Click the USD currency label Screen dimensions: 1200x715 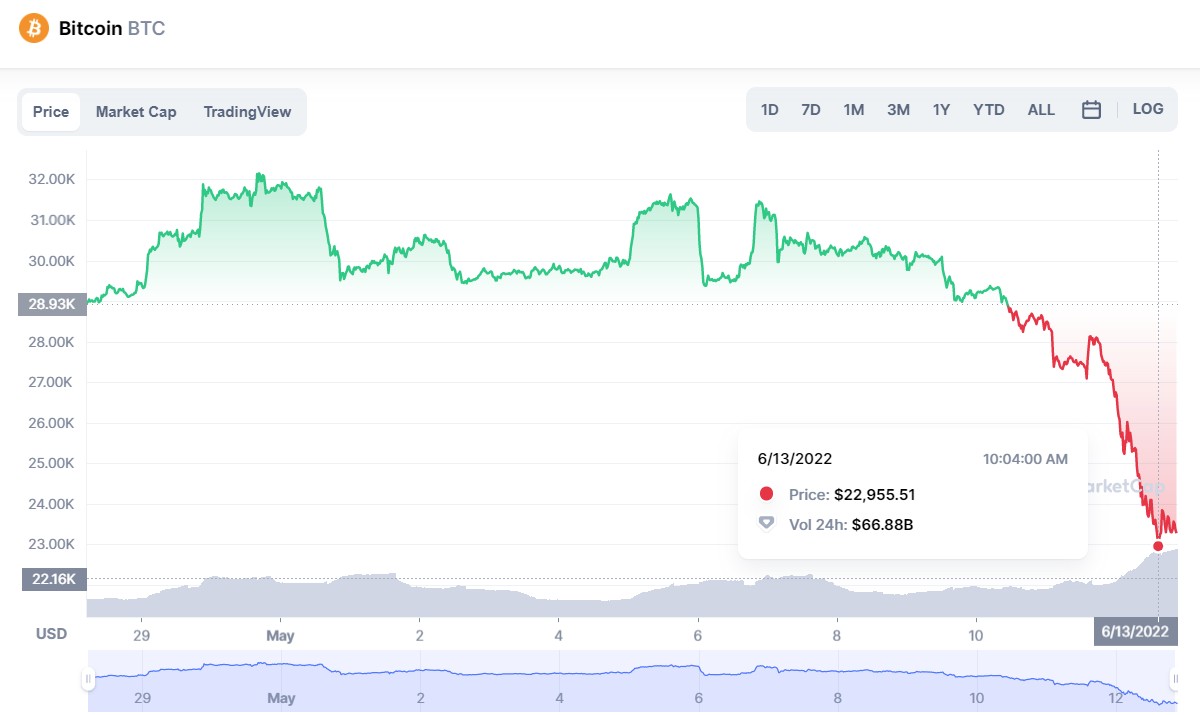[x=50, y=633]
